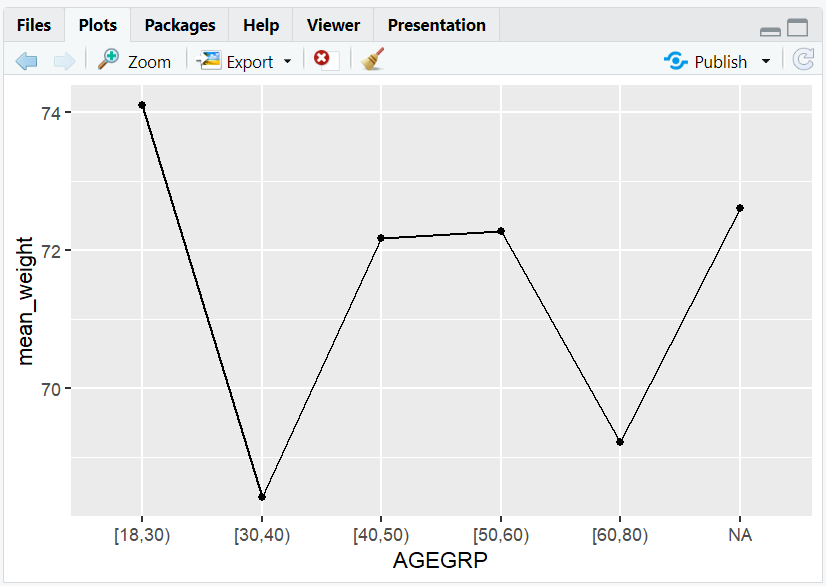This screenshot has height=586, width=826.
Task: Click the data point above NA
Action: coord(740,208)
